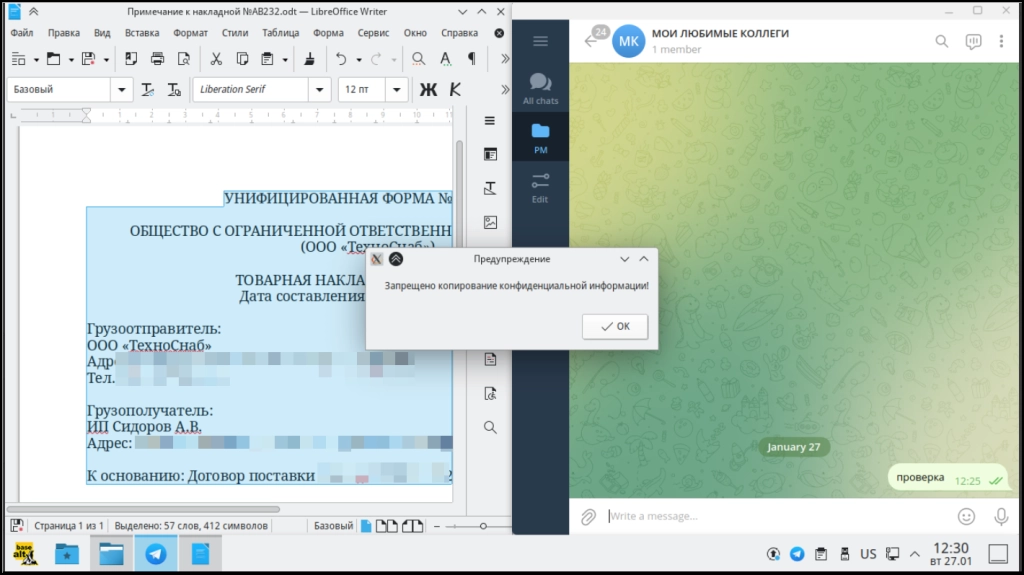1024x575 pixels.
Task: Click OK in the warning dialog
Action: pyautogui.click(x=615, y=327)
